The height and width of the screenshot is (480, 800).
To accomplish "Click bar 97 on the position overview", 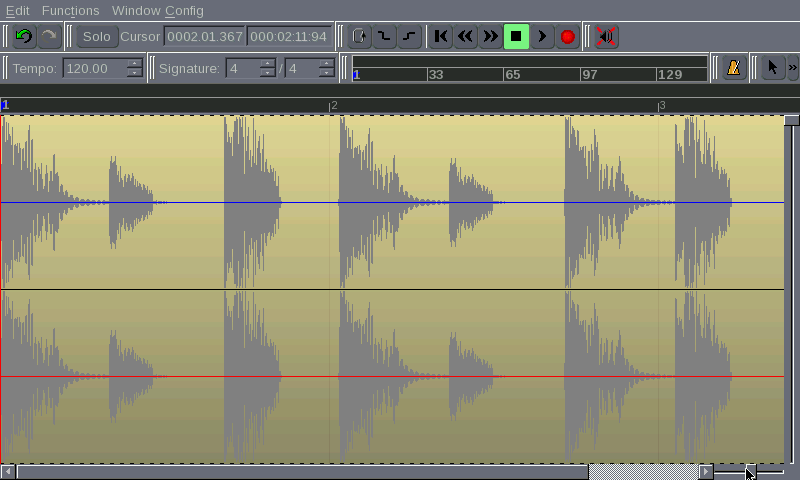I will pos(589,74).
